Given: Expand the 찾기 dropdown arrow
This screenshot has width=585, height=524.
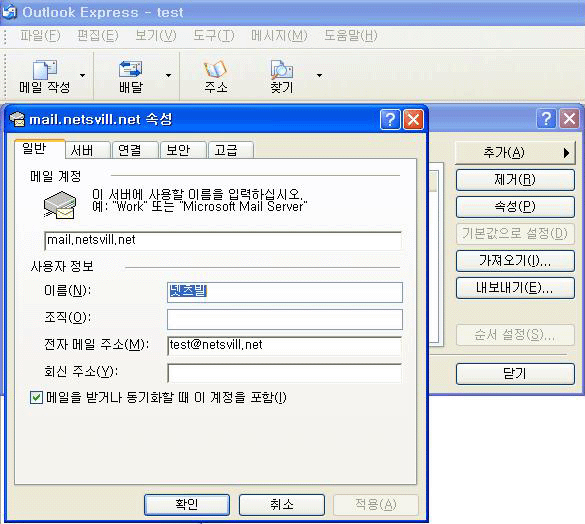Looking at the screenshot, I should pyautogui.click(x=319, y=75).
